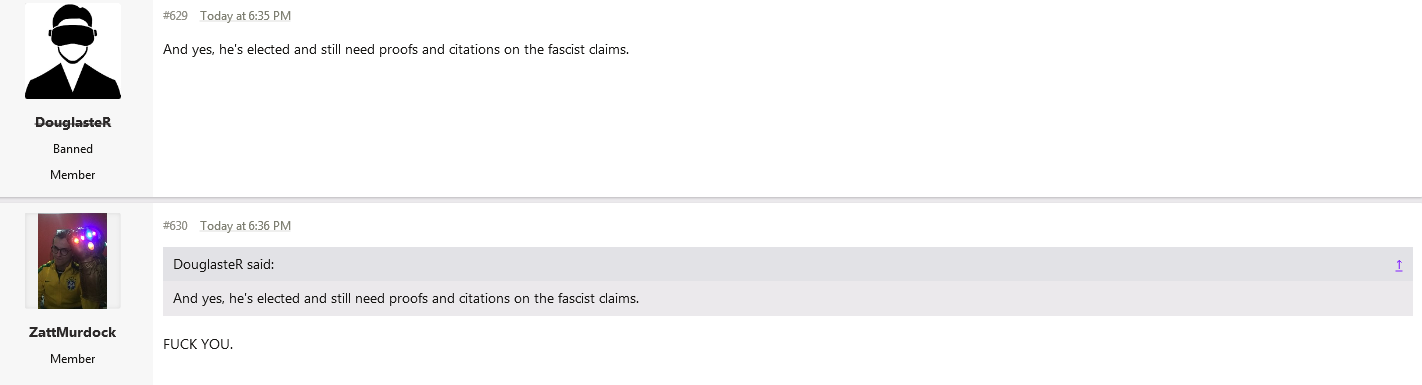Click the Member label under ZattMurdock
This screenshot has width=1422, height=385.
pyautogui.click(x=73, y=359)
